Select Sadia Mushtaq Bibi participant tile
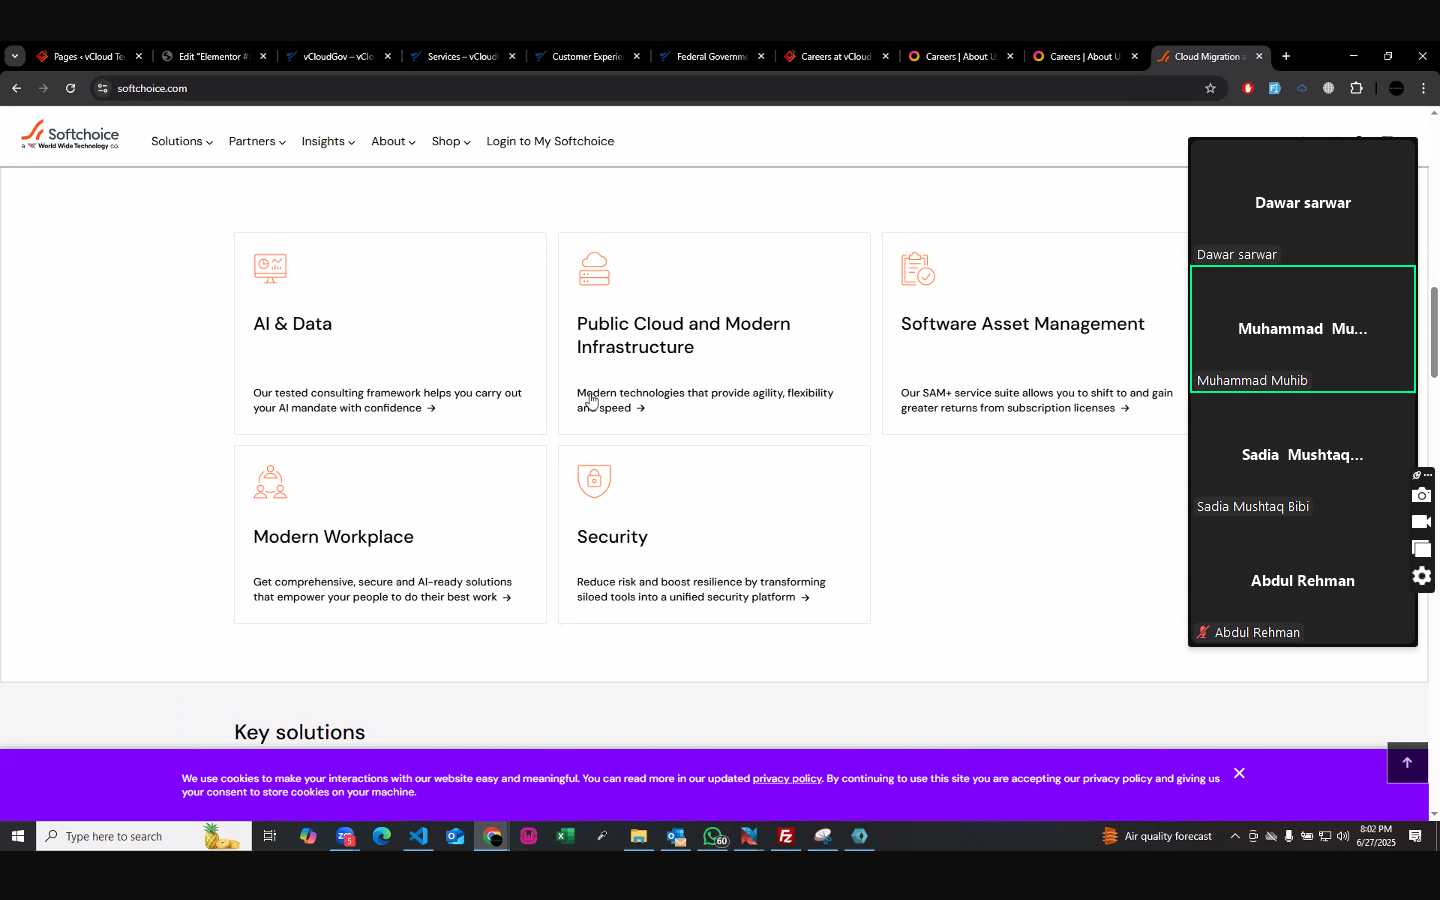The width and height of the screenshot is (1440, 900). (1302, 455)
